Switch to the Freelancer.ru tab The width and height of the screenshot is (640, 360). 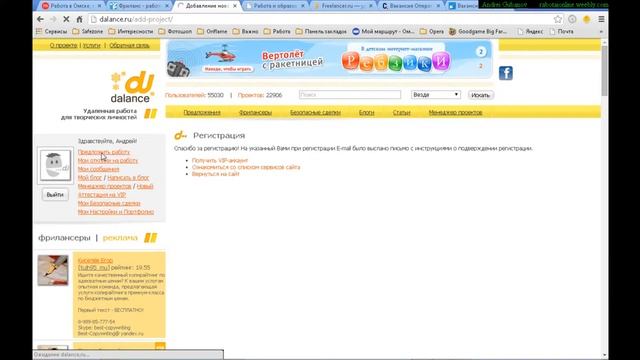click(x=342, y=6)
